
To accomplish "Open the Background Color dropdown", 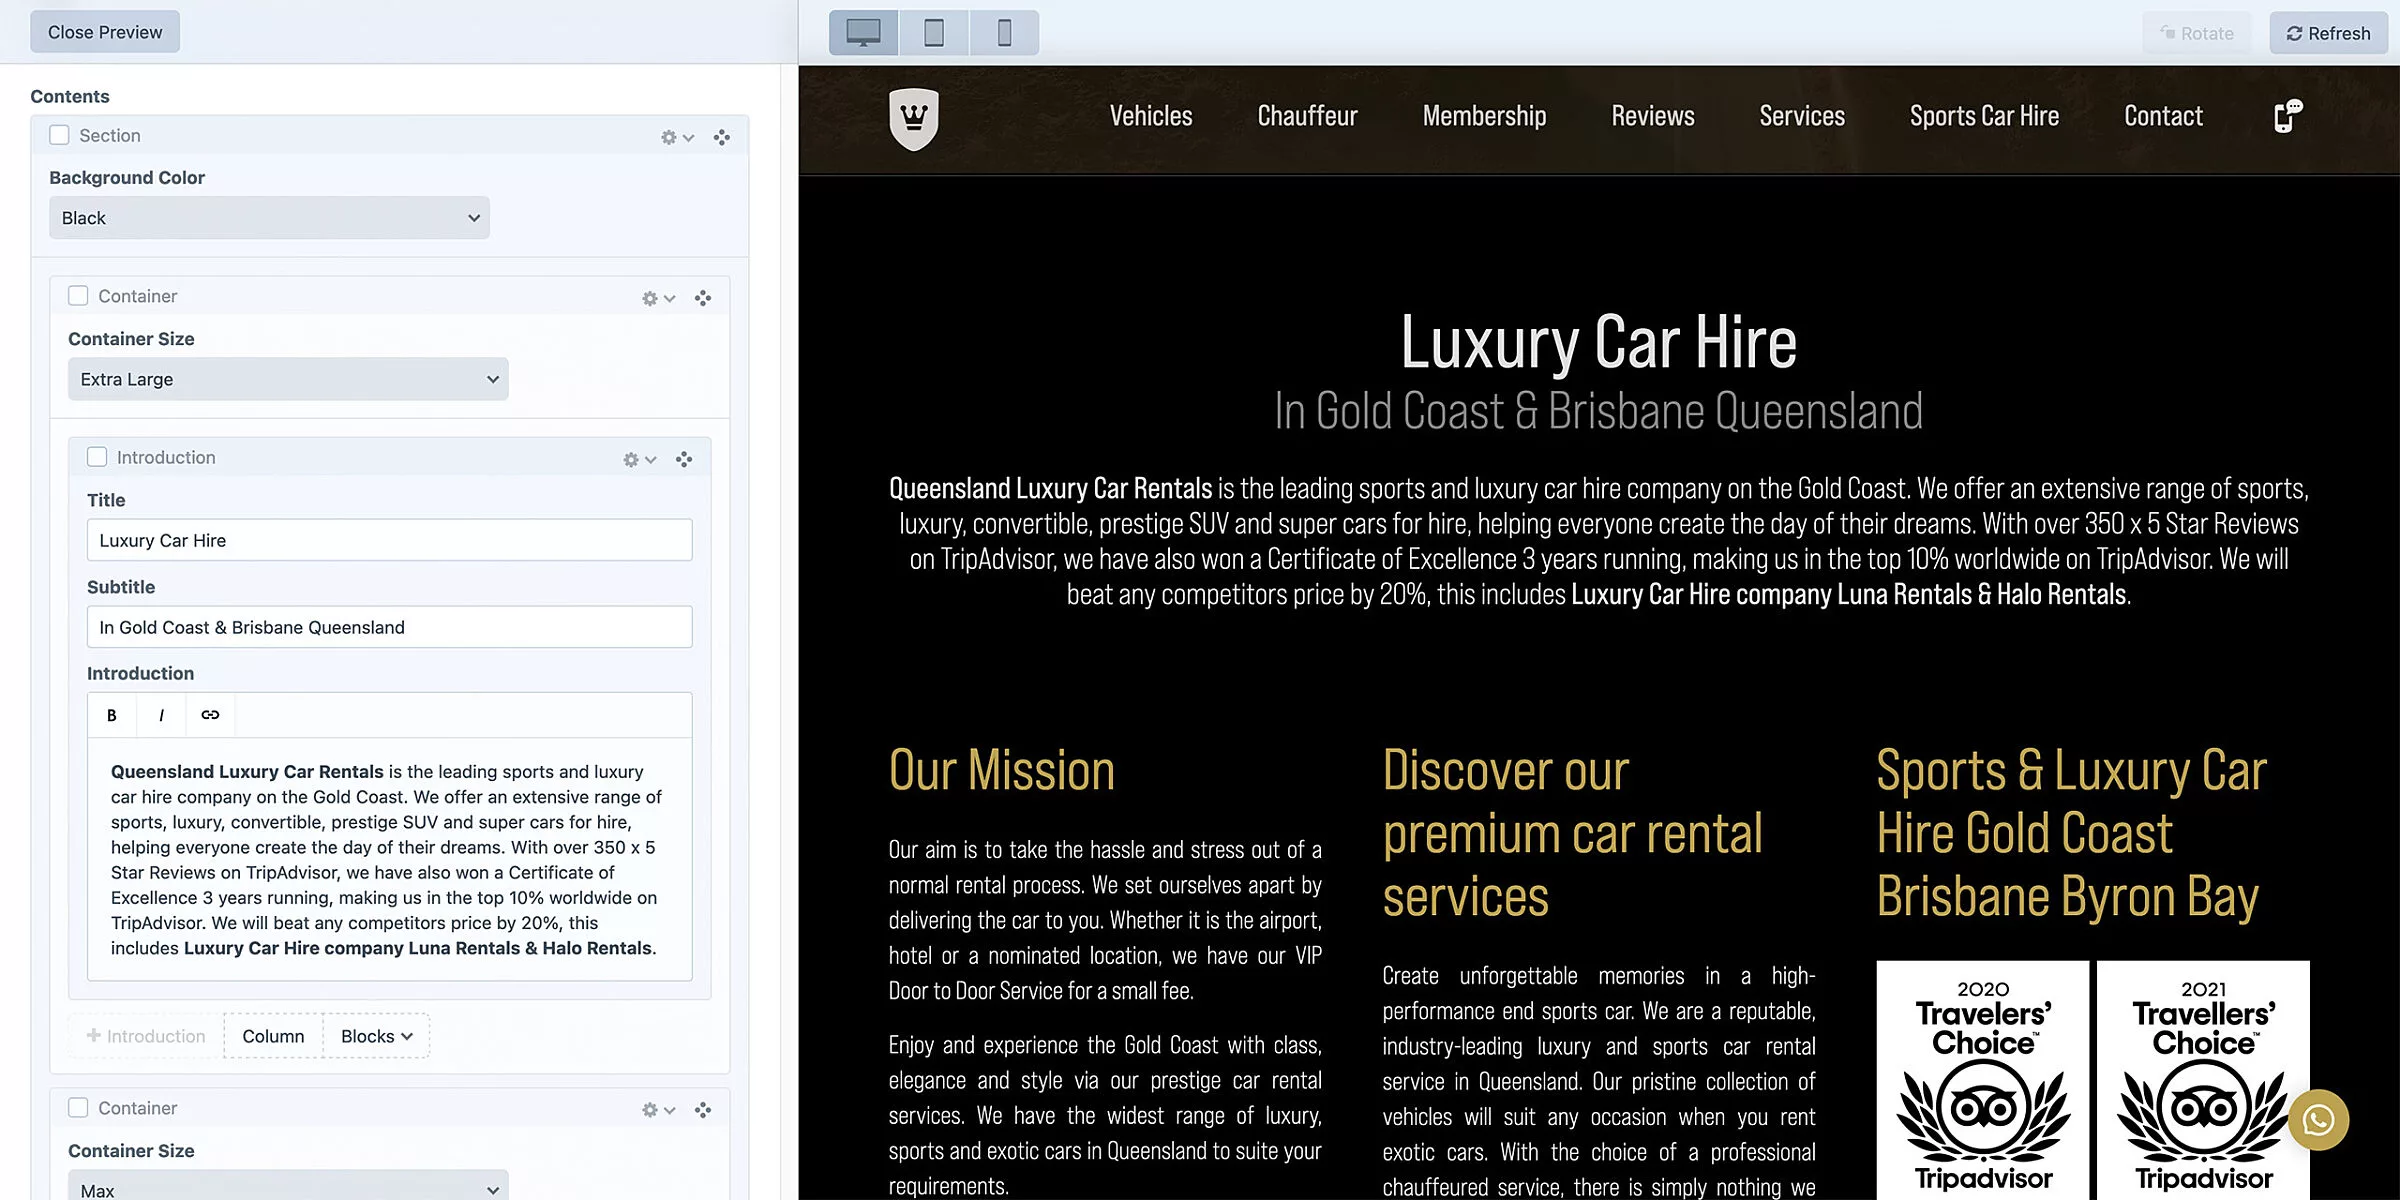I will 269,218.
